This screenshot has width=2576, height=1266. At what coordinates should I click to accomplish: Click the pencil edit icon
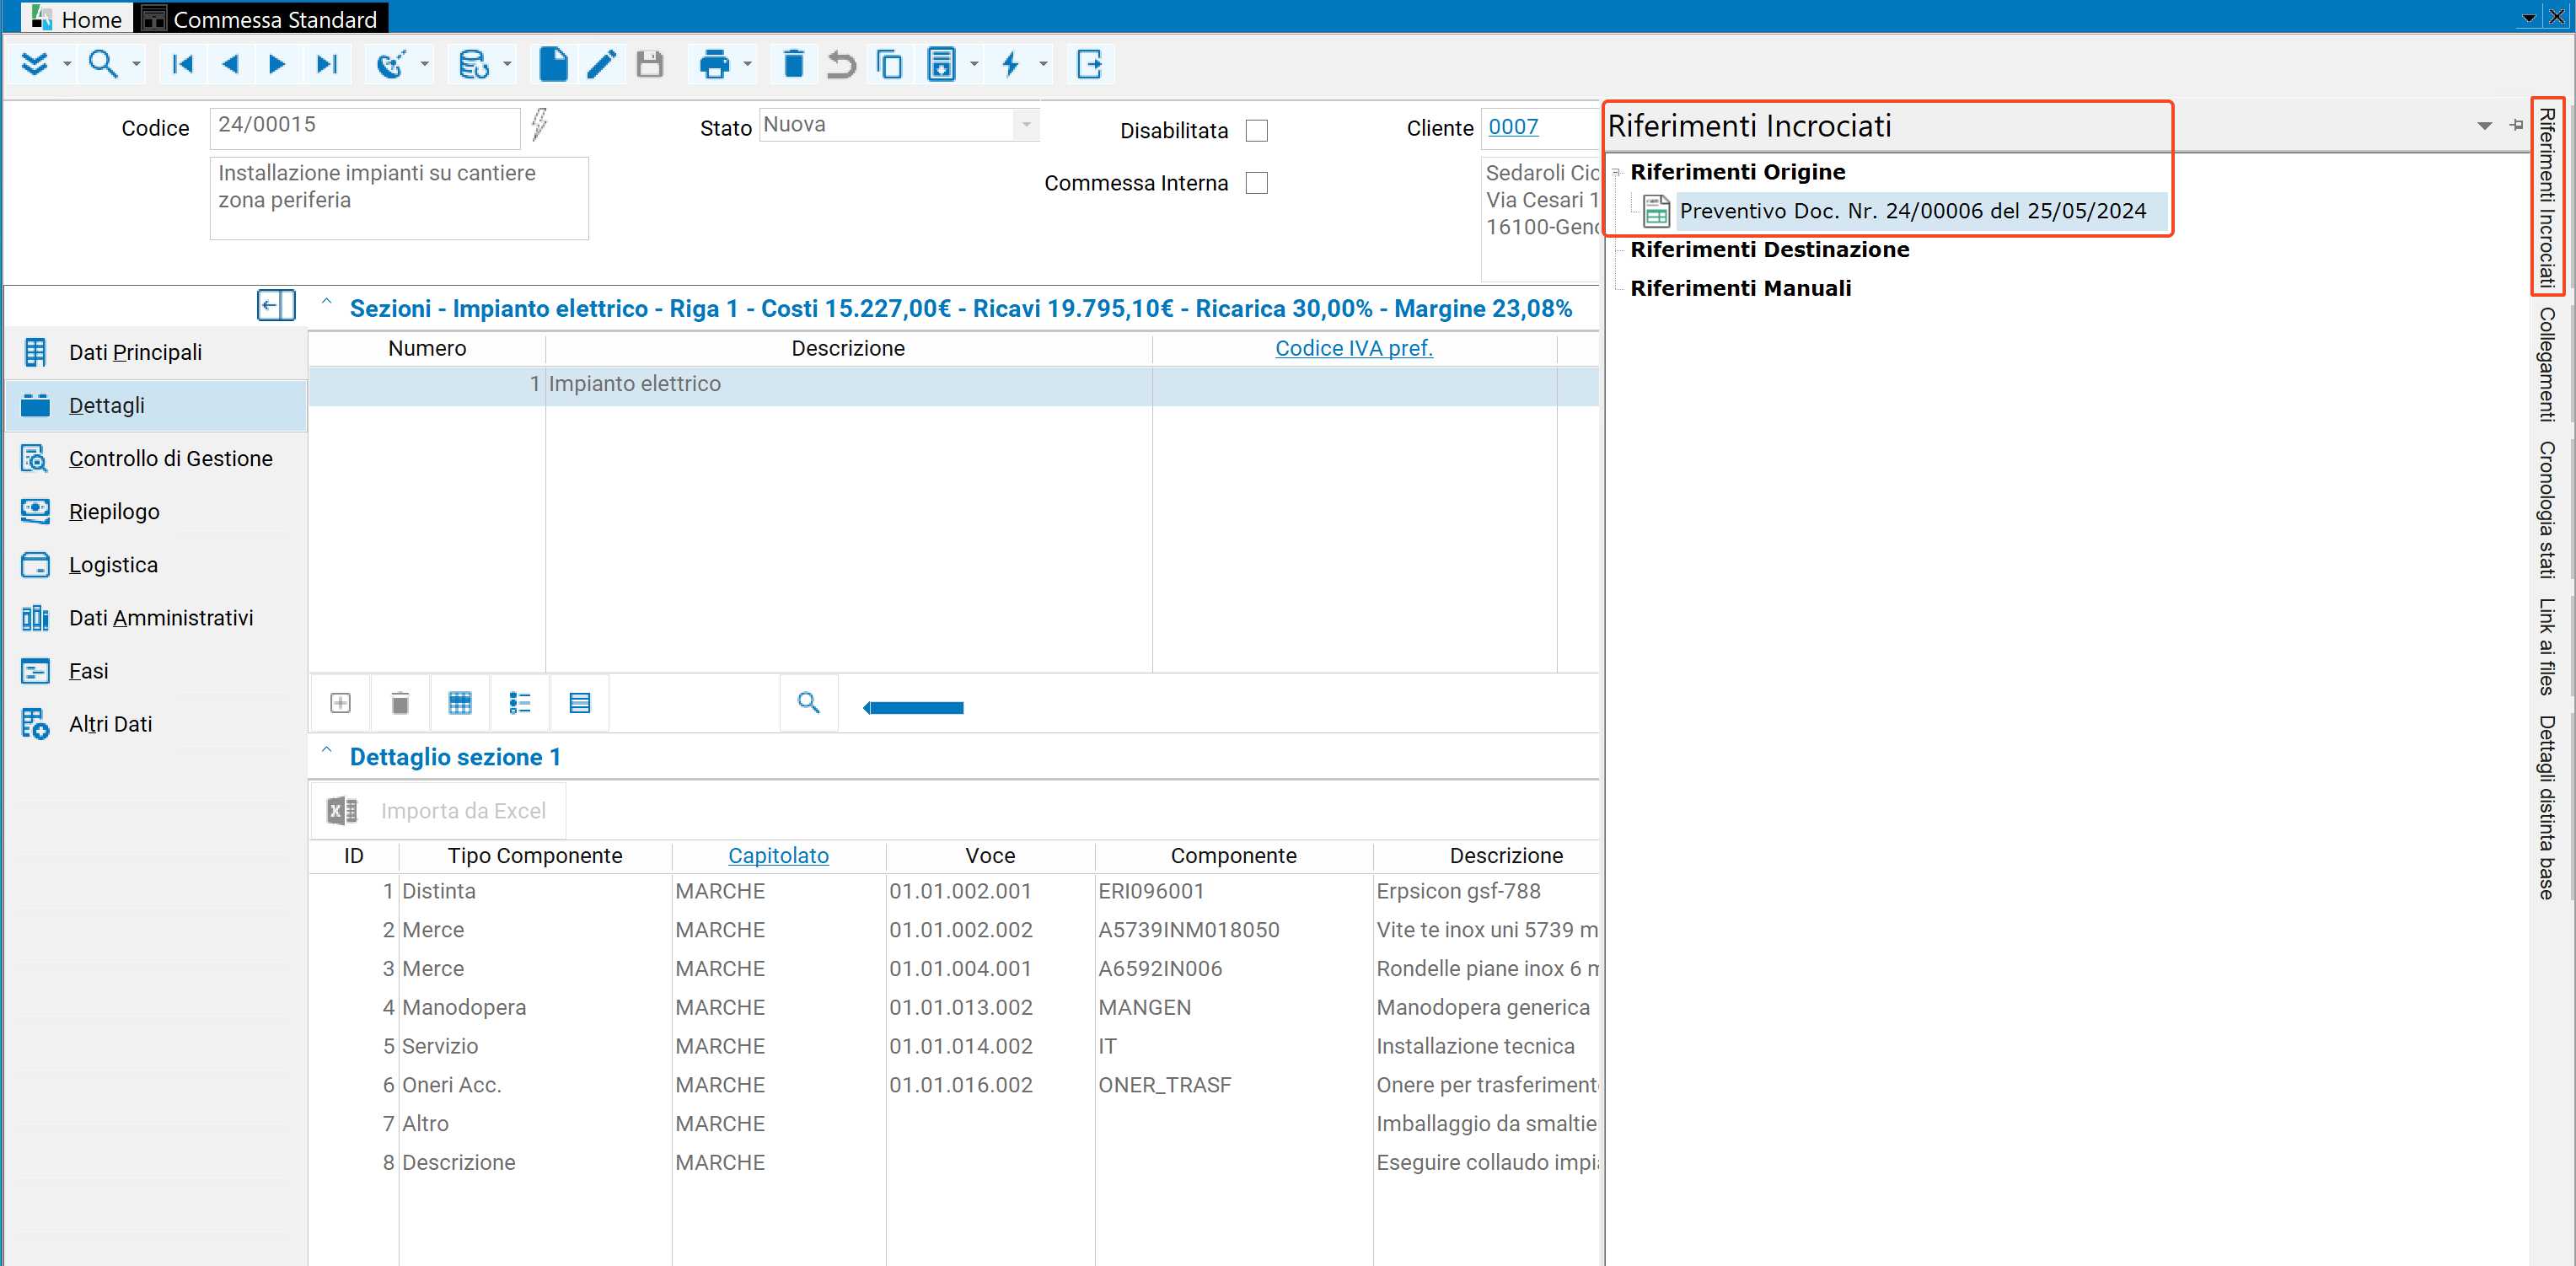[601, 65]
